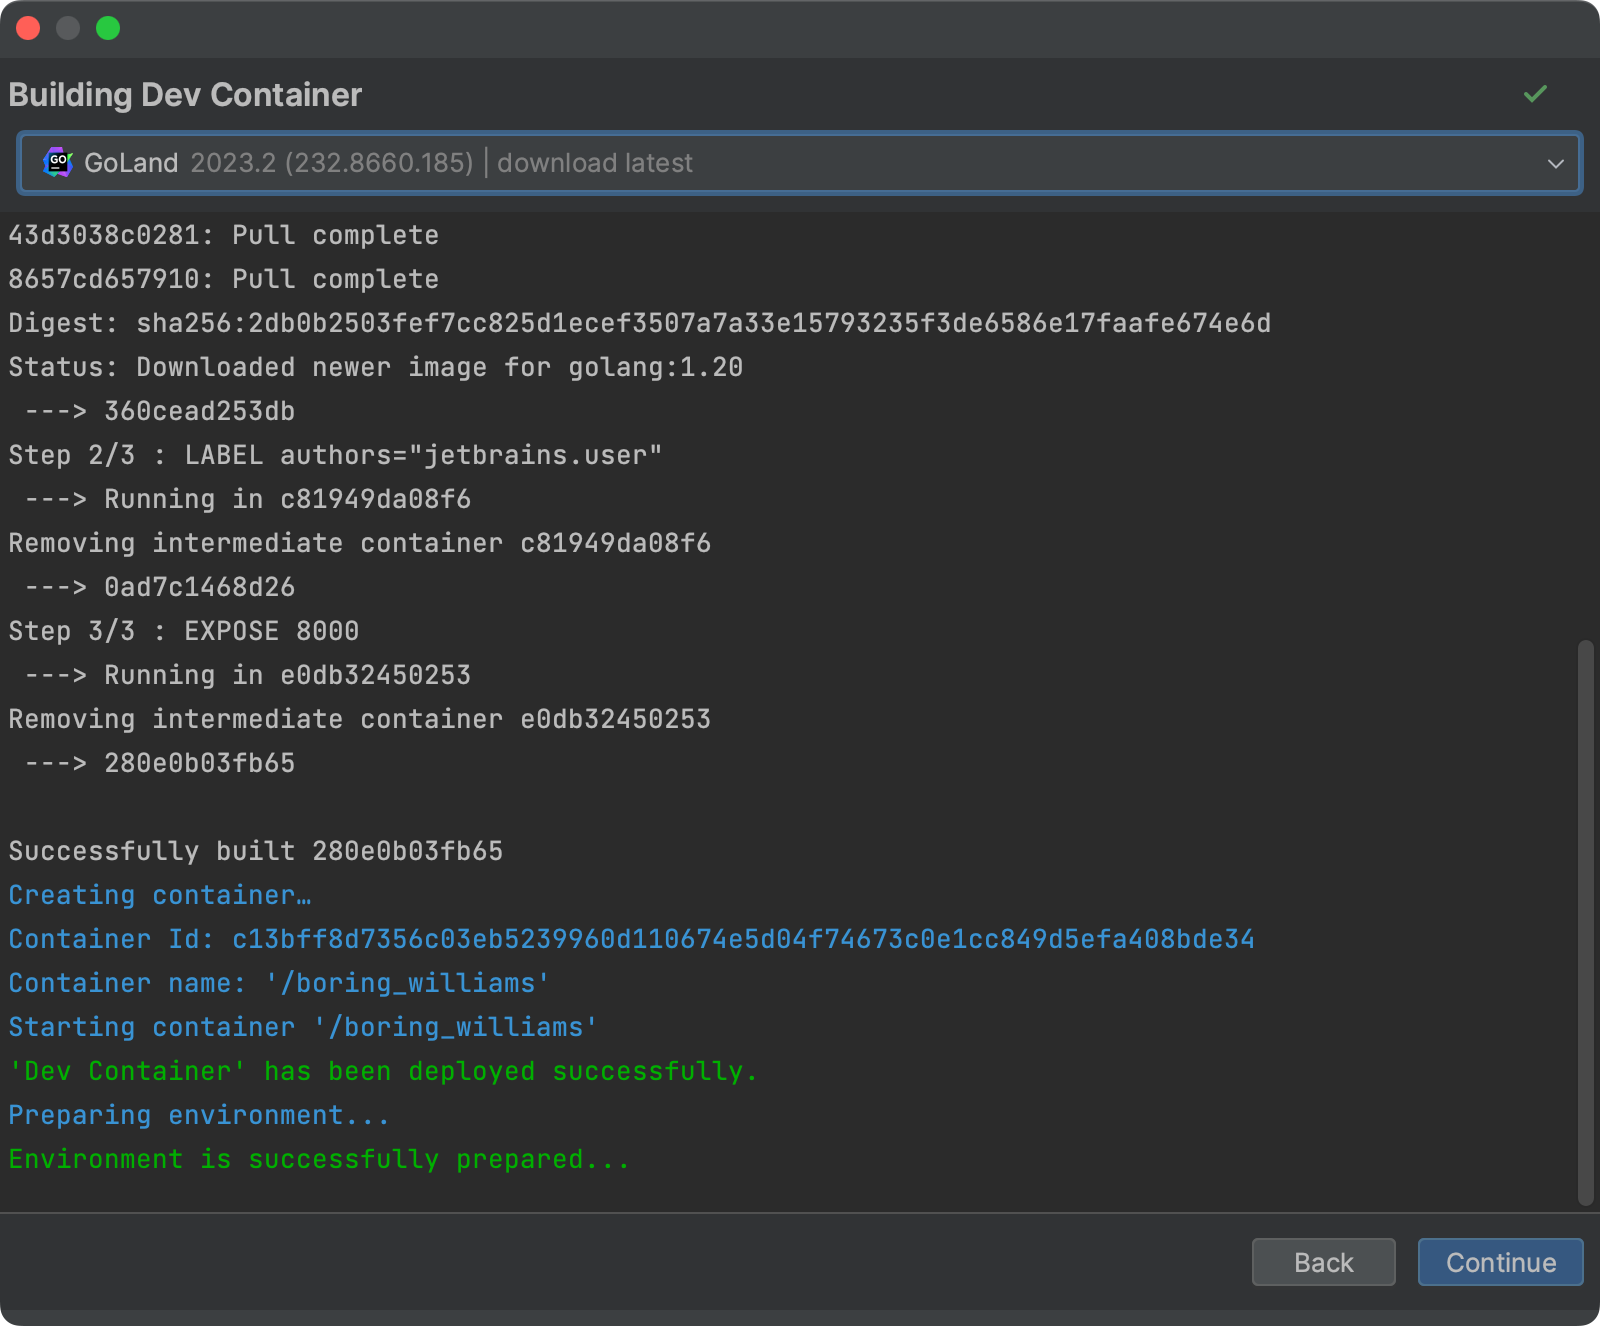Click the macOS green fullscreen button
This screenshot has height=1326, width=1600.
[108, 29]
